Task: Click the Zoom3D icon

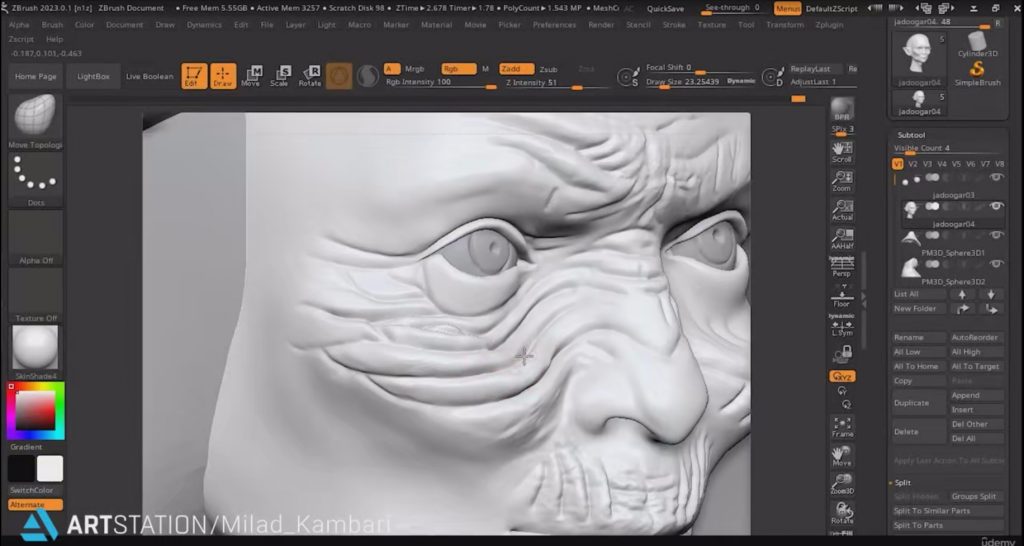Action: [842, 484]
